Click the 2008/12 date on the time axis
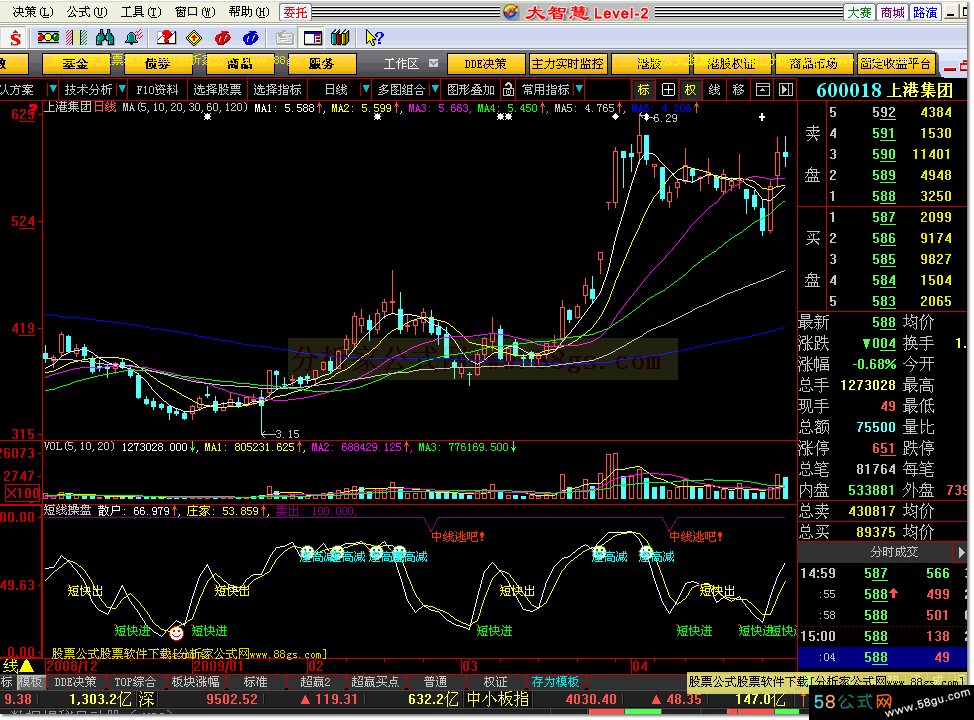The image size is (974, 720). pyautogui.click(x=71, y=667)
